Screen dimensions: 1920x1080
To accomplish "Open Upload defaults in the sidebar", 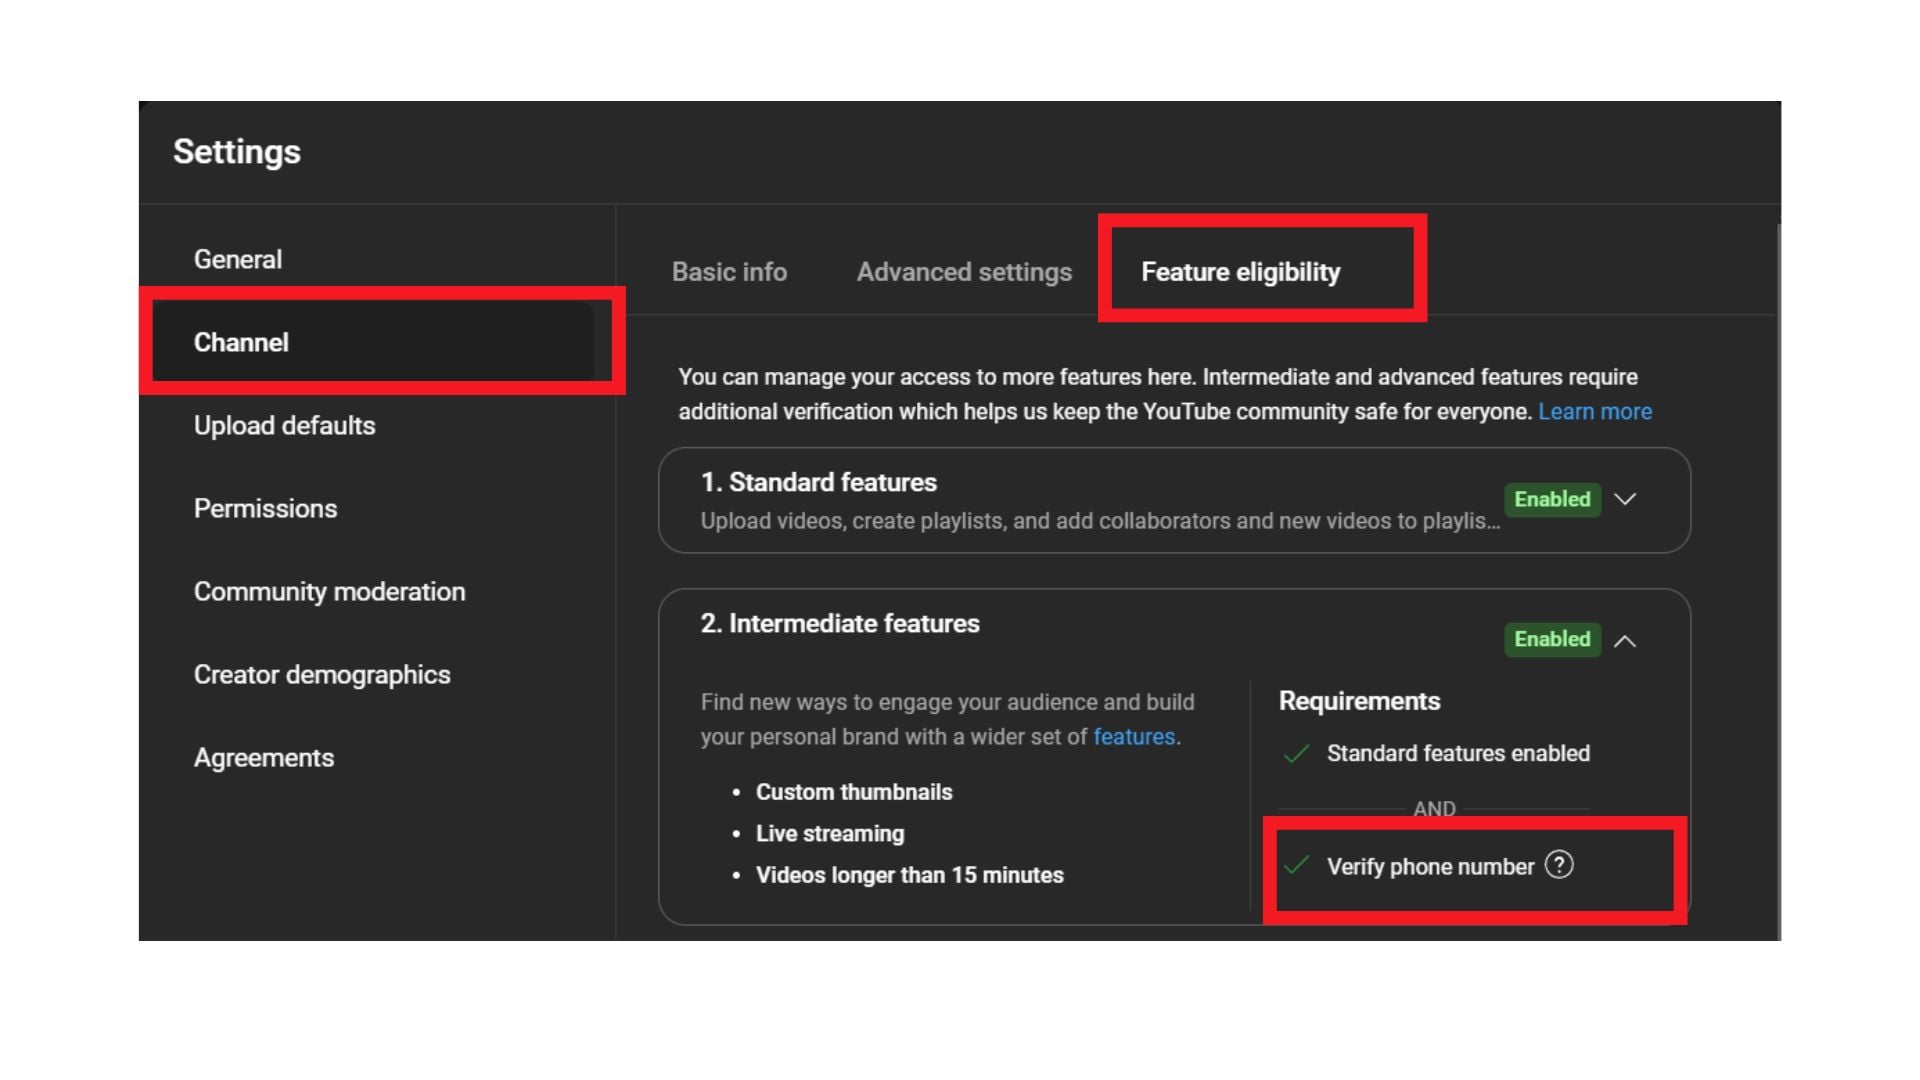I will (284, 426).
